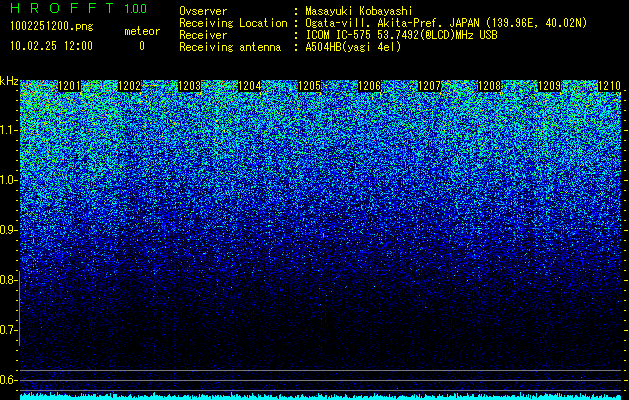
Task: Click the Receiving Location label
Action: point(233,23)
